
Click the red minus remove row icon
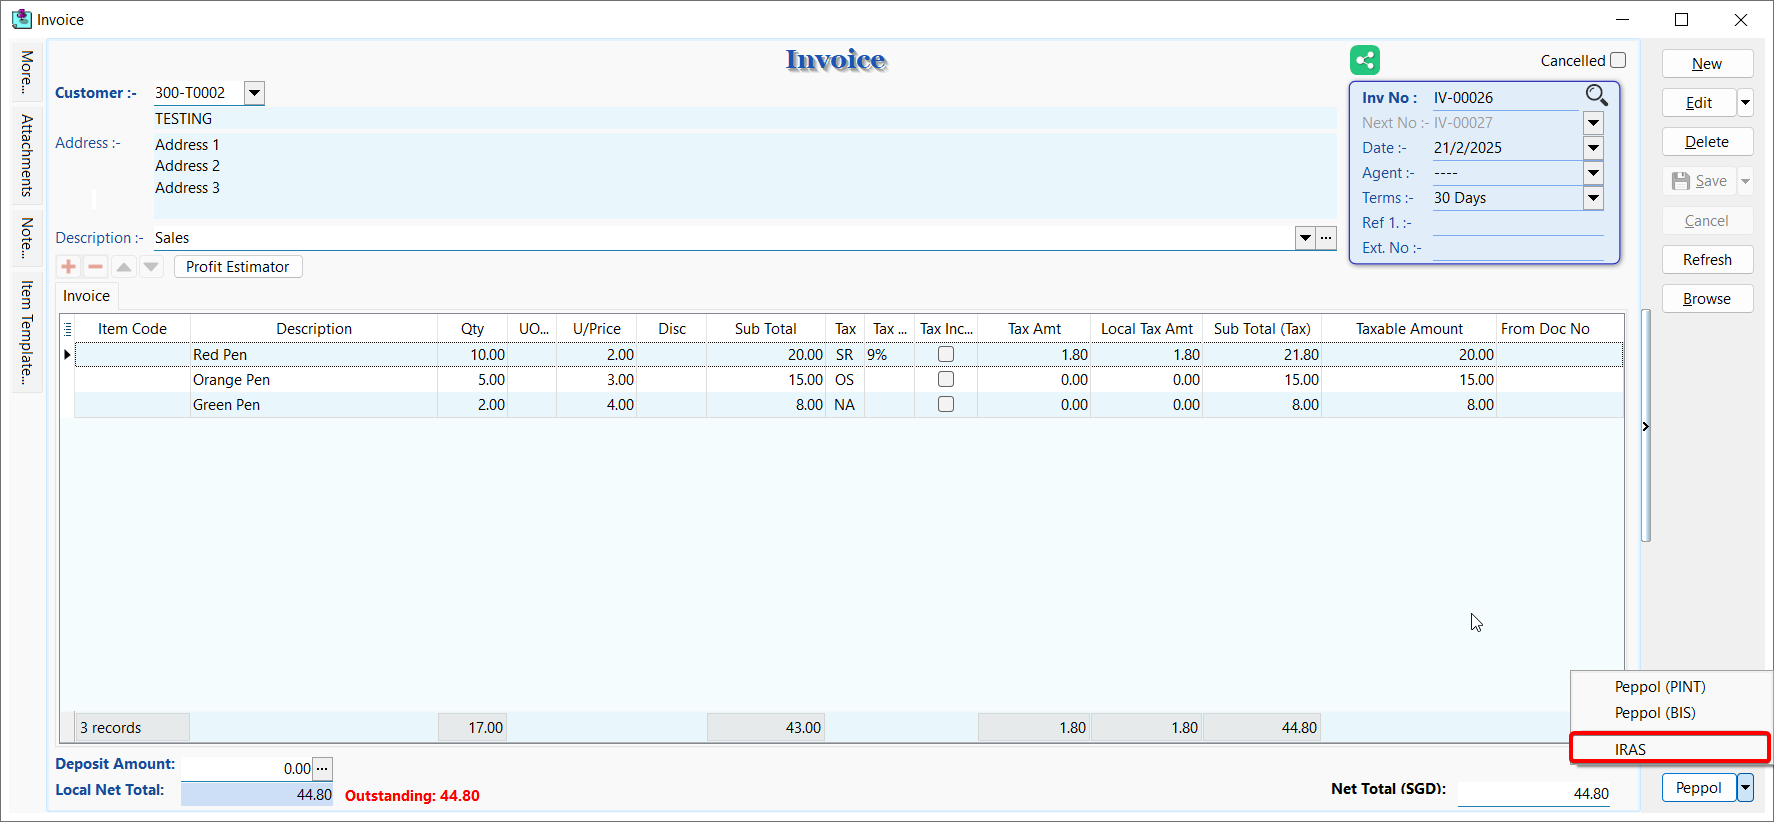coord(96,267)
